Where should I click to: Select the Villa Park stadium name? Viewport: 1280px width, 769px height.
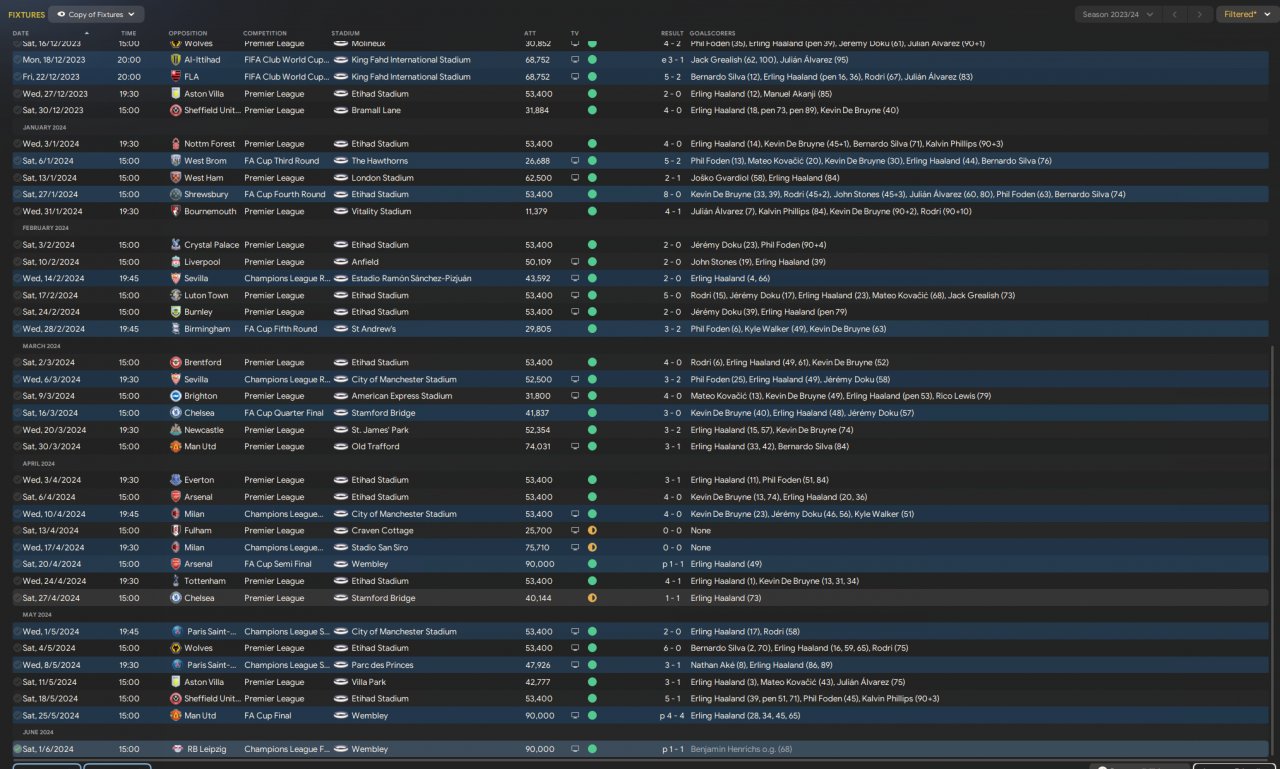coord(369,682)
